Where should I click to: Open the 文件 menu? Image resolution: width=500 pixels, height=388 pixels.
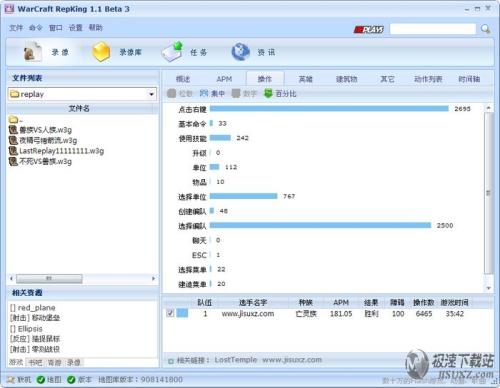pos(16,28)
